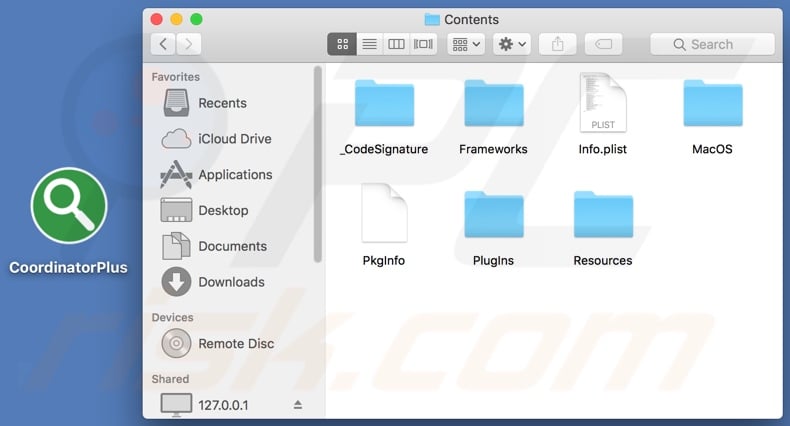The height and width of the screenshot is (426, 790).
Task: Click the Contents folder proxy icon in title bar
Action: point(432,20)
